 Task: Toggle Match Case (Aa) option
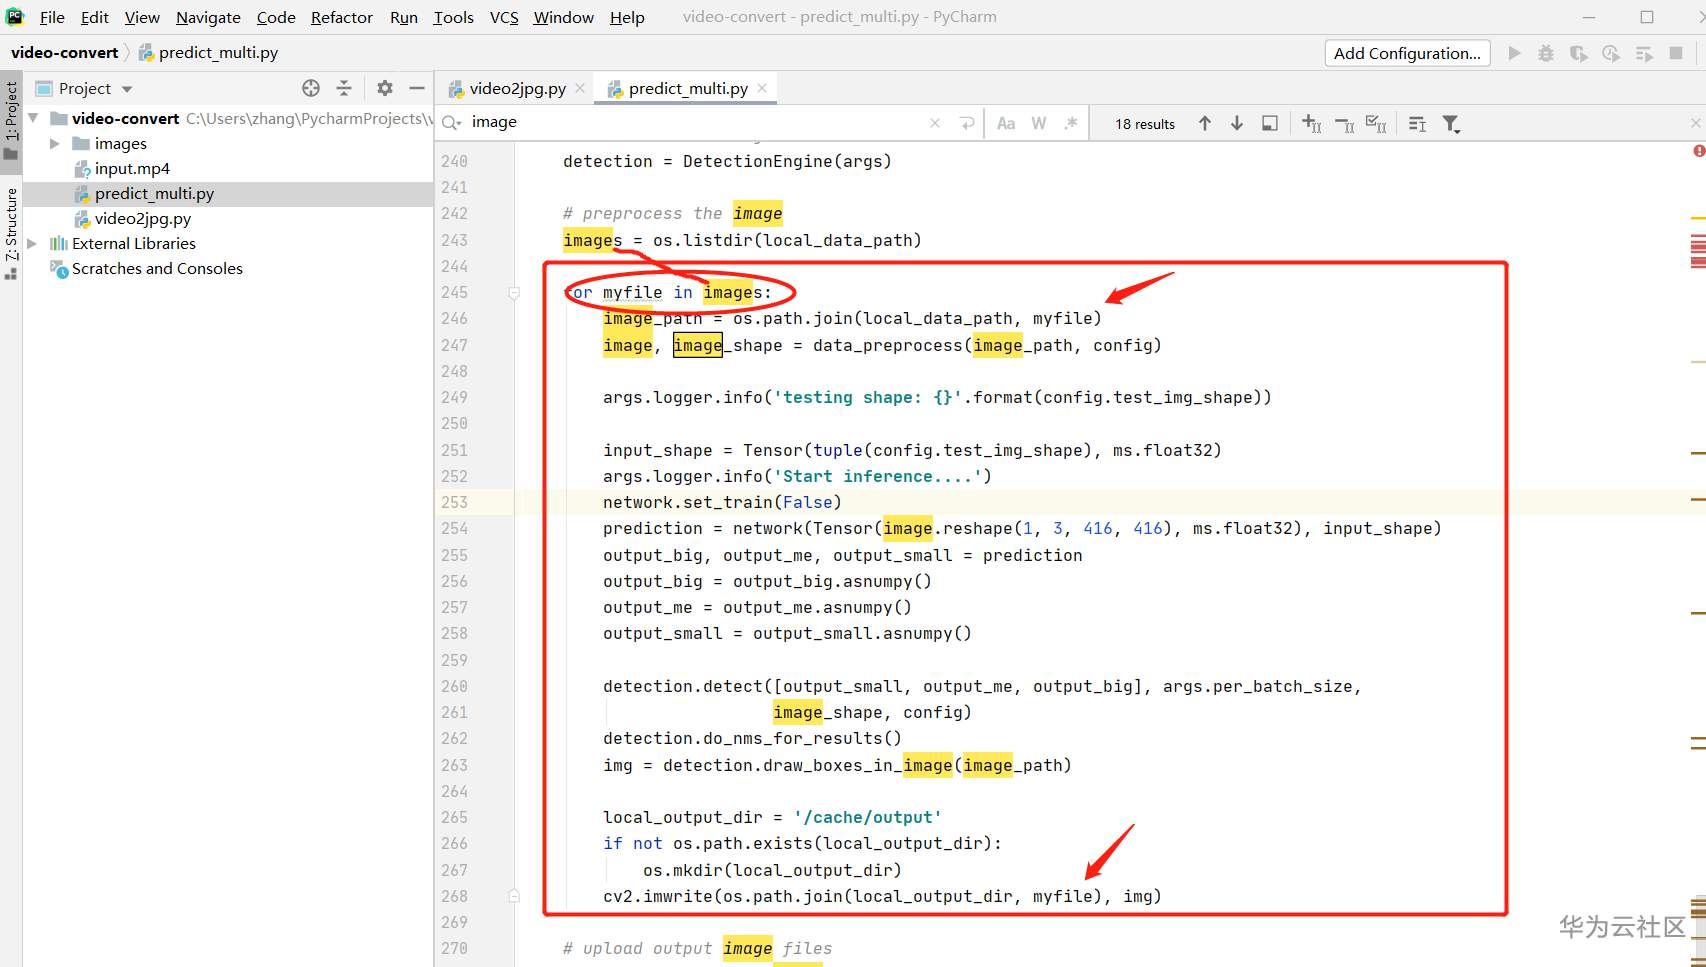pos(1006,123)
